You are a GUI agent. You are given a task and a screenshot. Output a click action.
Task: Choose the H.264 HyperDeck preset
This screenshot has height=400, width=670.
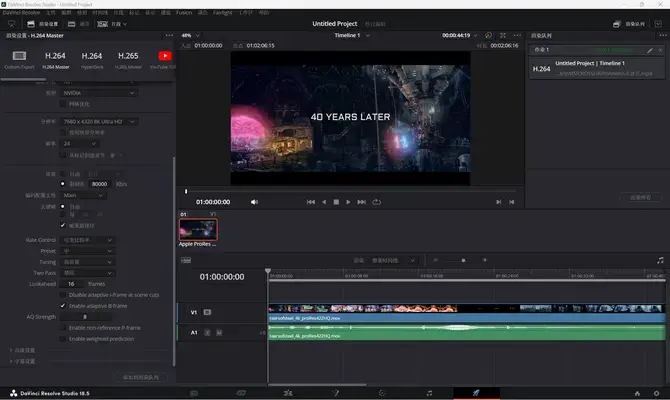click(92, 59)
